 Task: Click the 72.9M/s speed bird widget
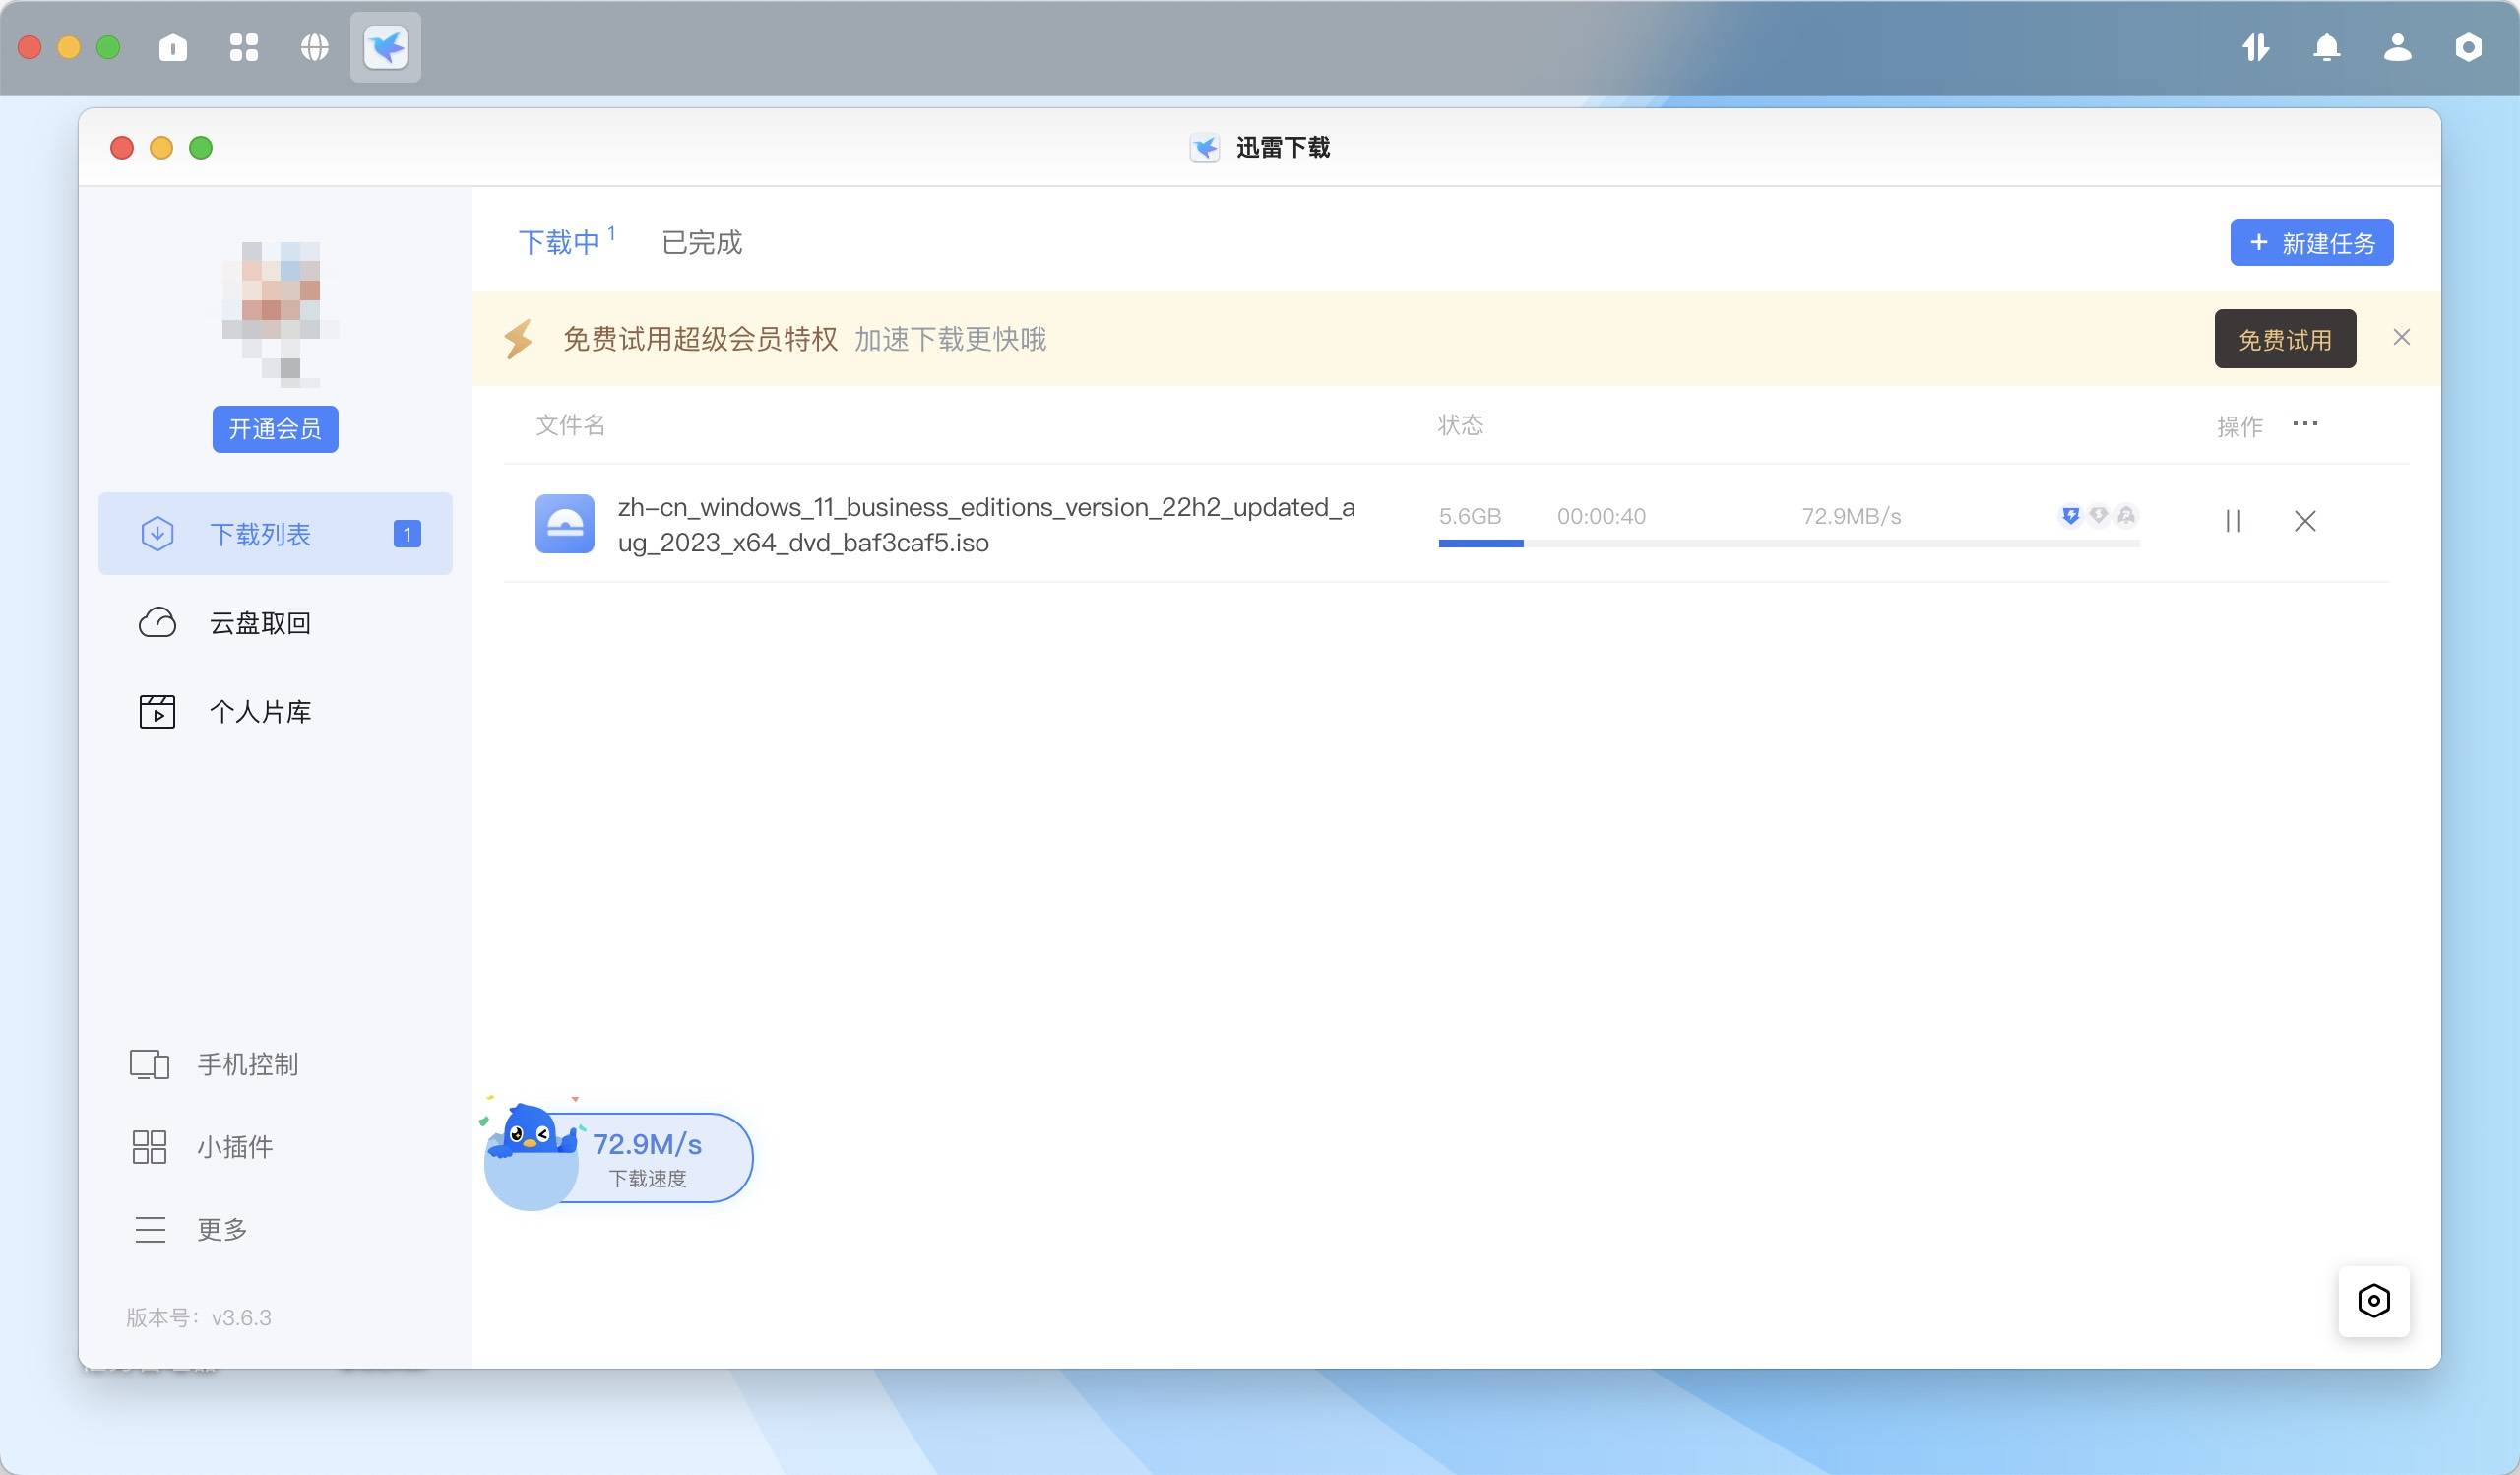618,1156
